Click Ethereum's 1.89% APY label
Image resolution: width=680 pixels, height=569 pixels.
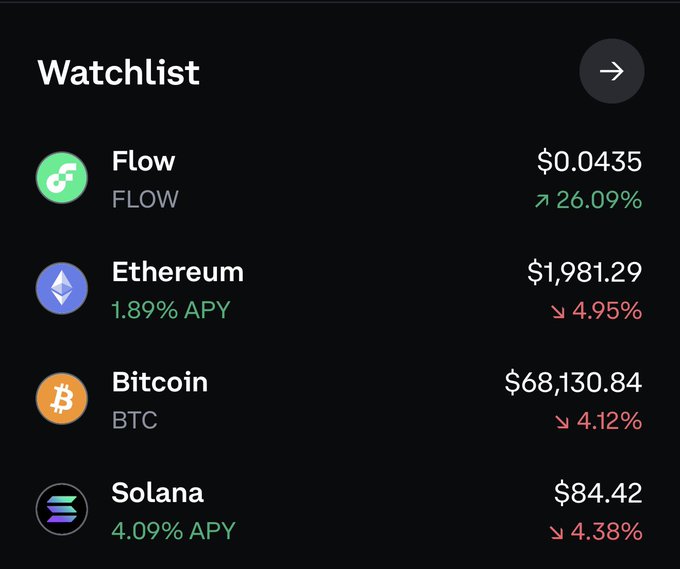pos(171,310)
